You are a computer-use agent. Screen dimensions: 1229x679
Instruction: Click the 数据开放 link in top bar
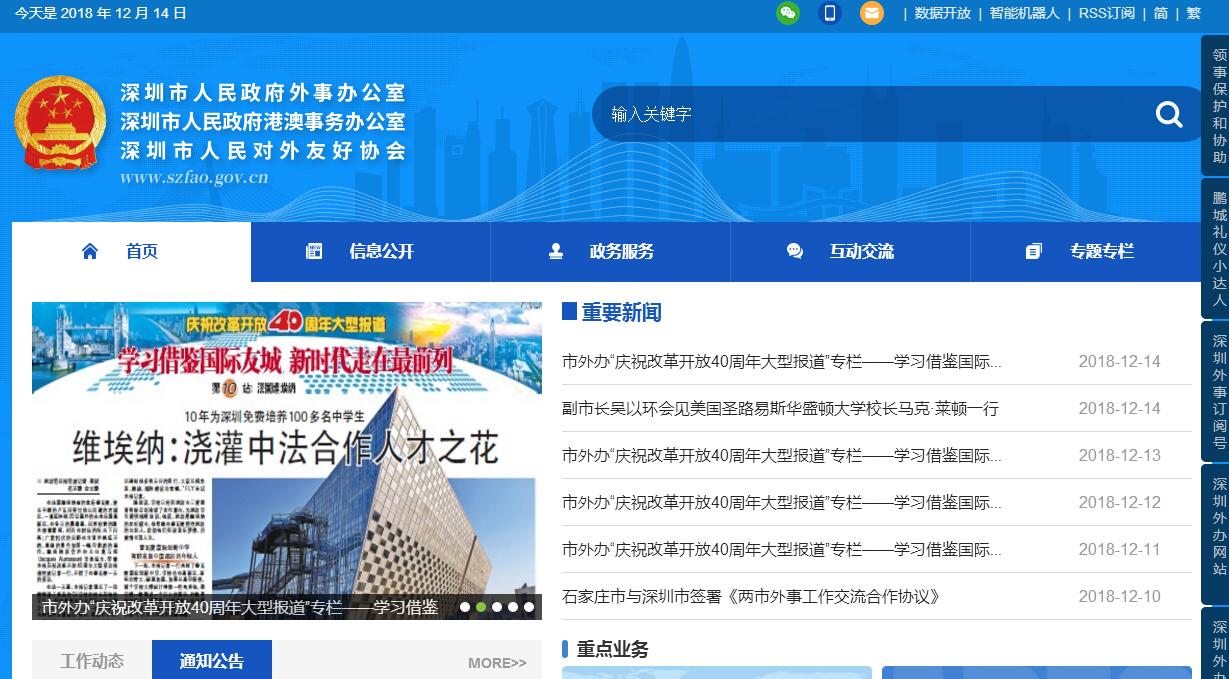point(942,13)
